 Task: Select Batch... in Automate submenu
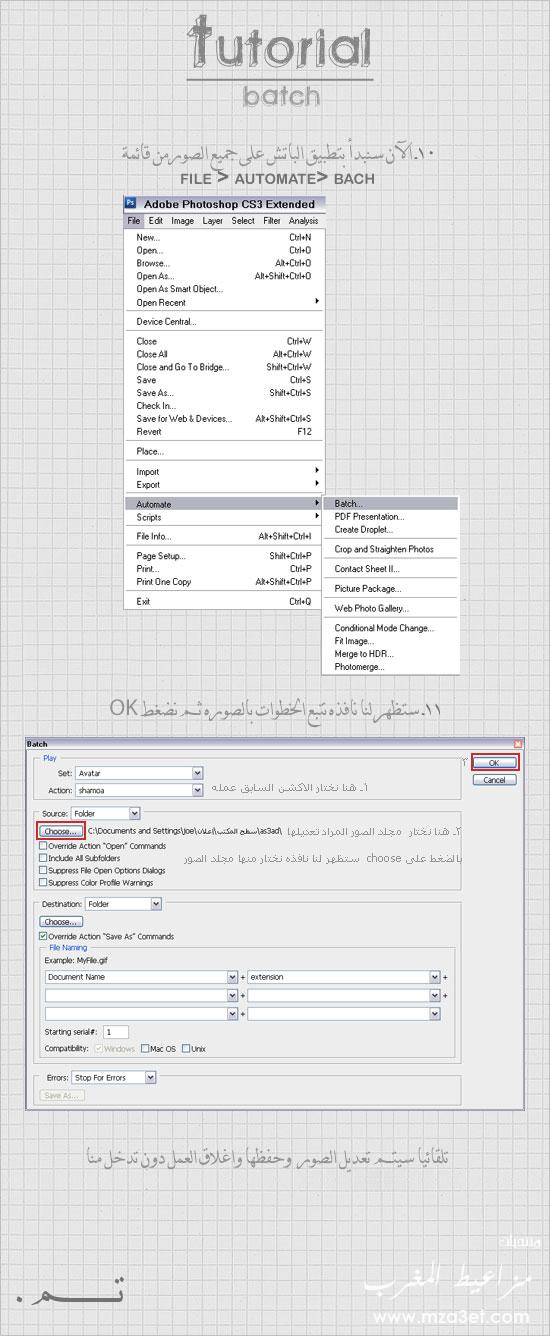coord(391,504)
